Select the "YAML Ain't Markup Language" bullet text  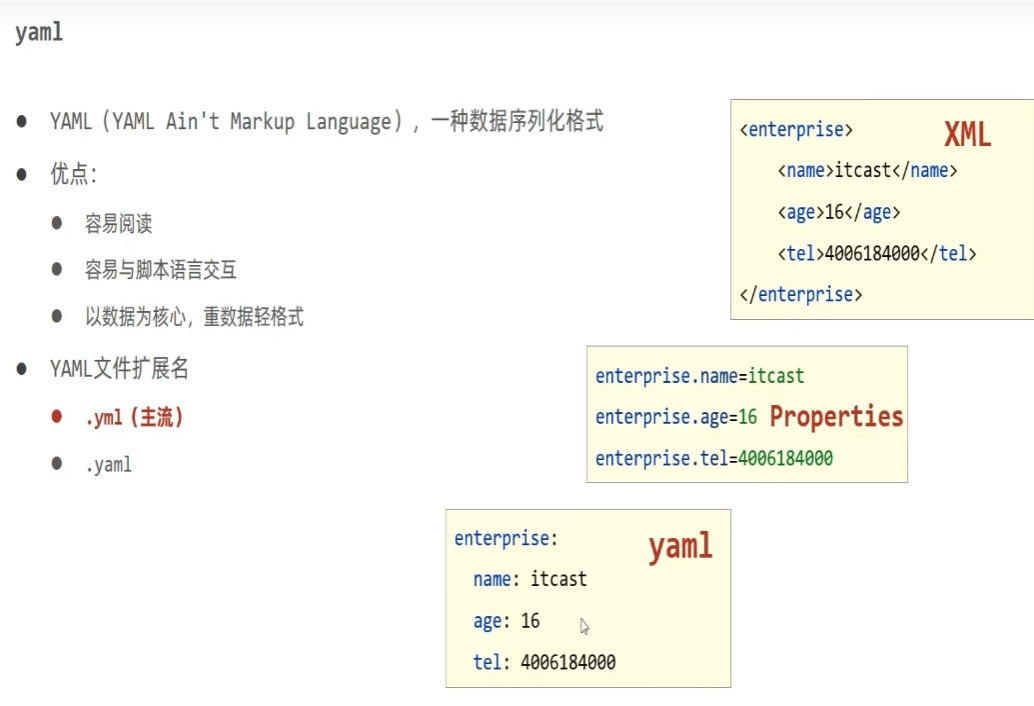326,122
